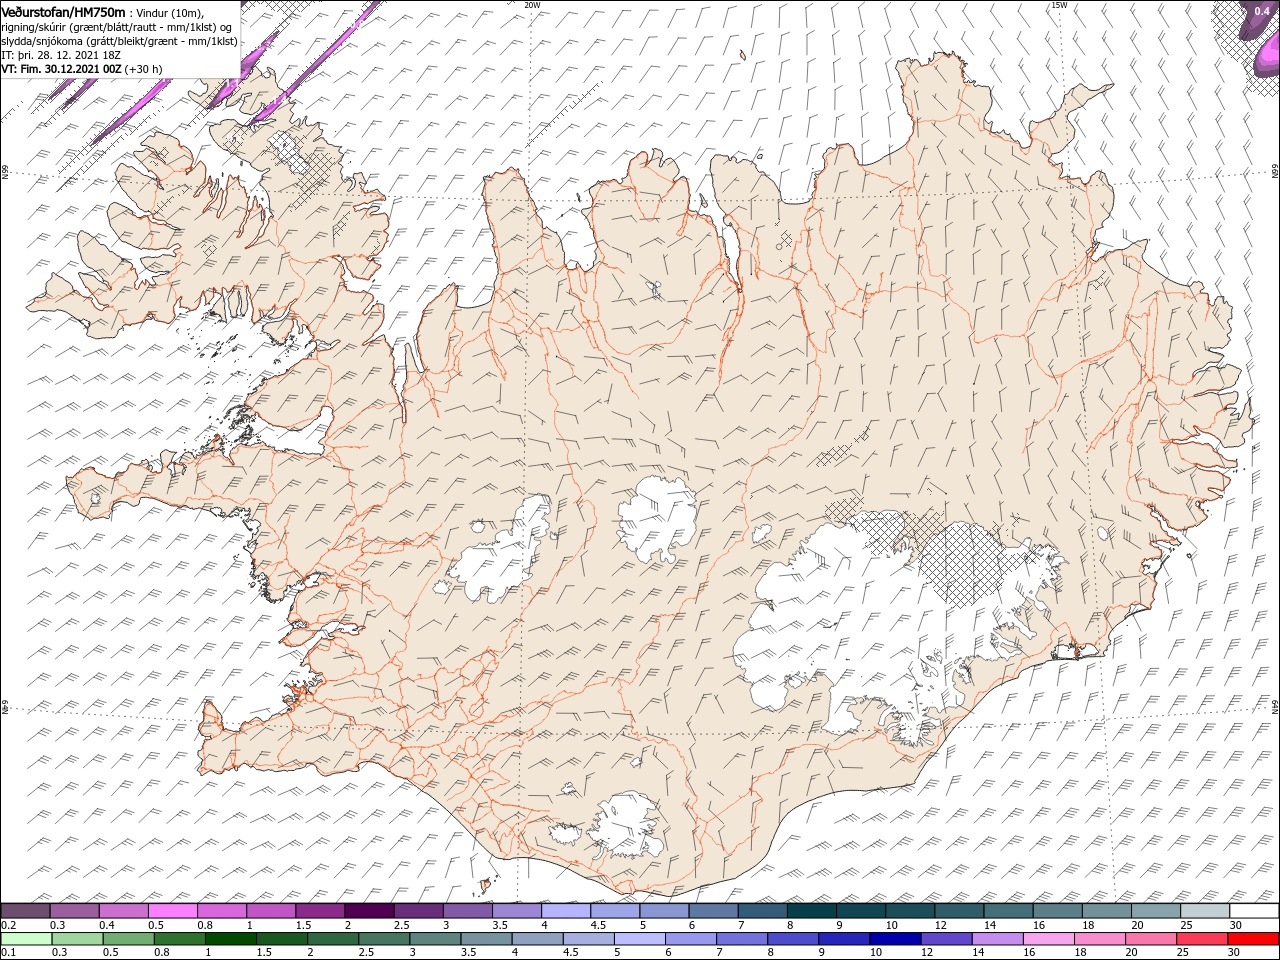Pick deep blue 10 swatch in rain legend
Screen dimensions: 1280x960
pos(894,939)
